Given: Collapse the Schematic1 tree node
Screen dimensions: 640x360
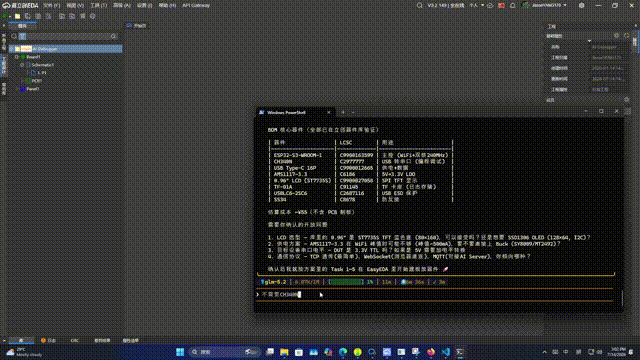Looking at the screenshot, I should pos(22,65).
